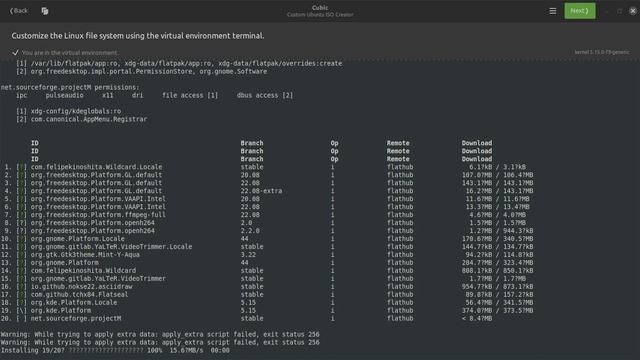Click the first apply_extra warning line

pos(160,334)
